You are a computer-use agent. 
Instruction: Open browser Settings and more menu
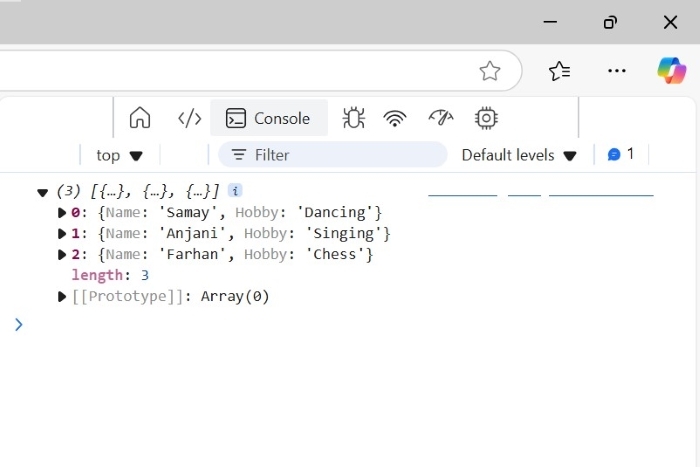point(617,71)
